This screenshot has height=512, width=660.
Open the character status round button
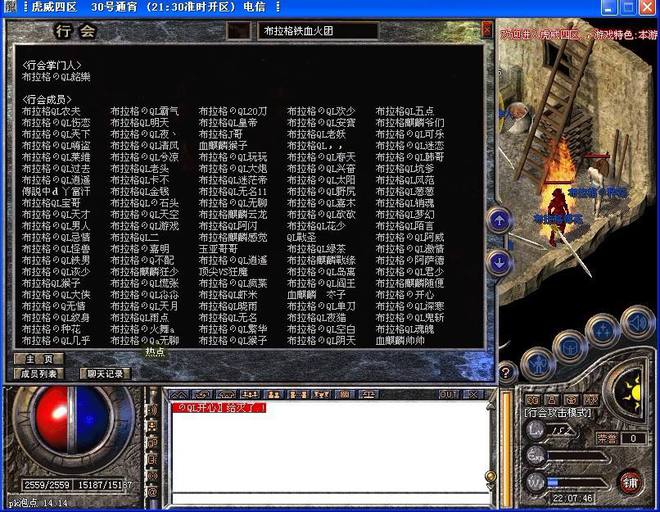pos(538,364)
